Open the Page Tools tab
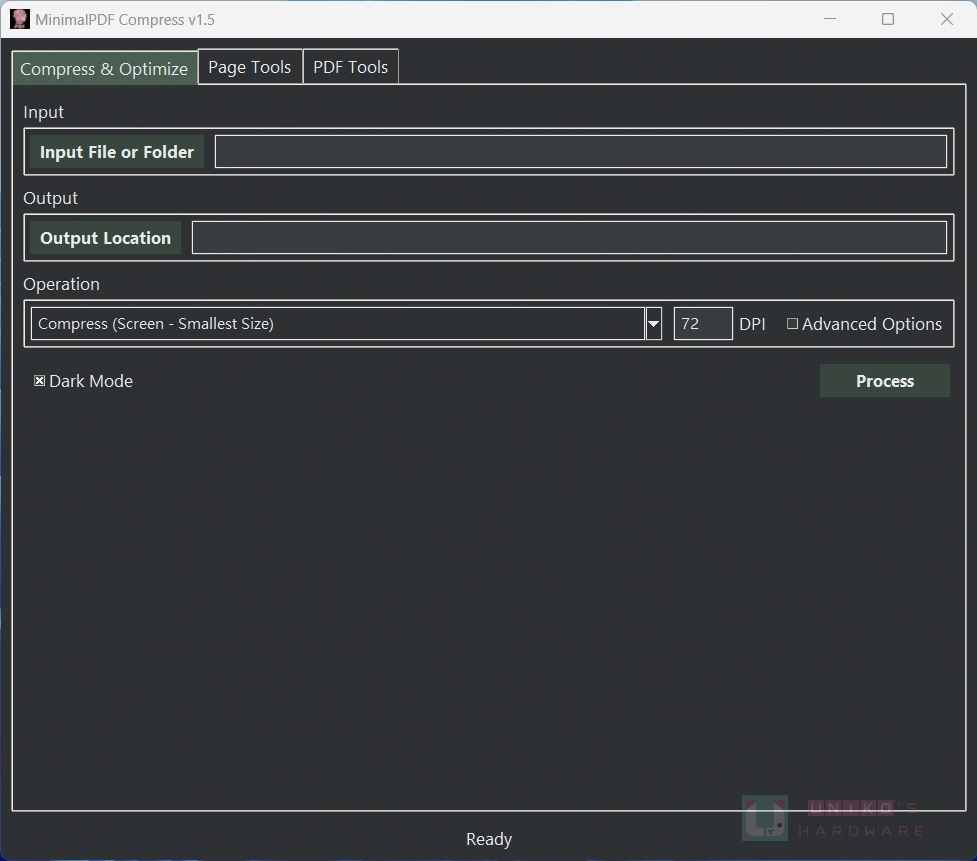Viewport: 977px width, 861px height. tap(250, 67)
